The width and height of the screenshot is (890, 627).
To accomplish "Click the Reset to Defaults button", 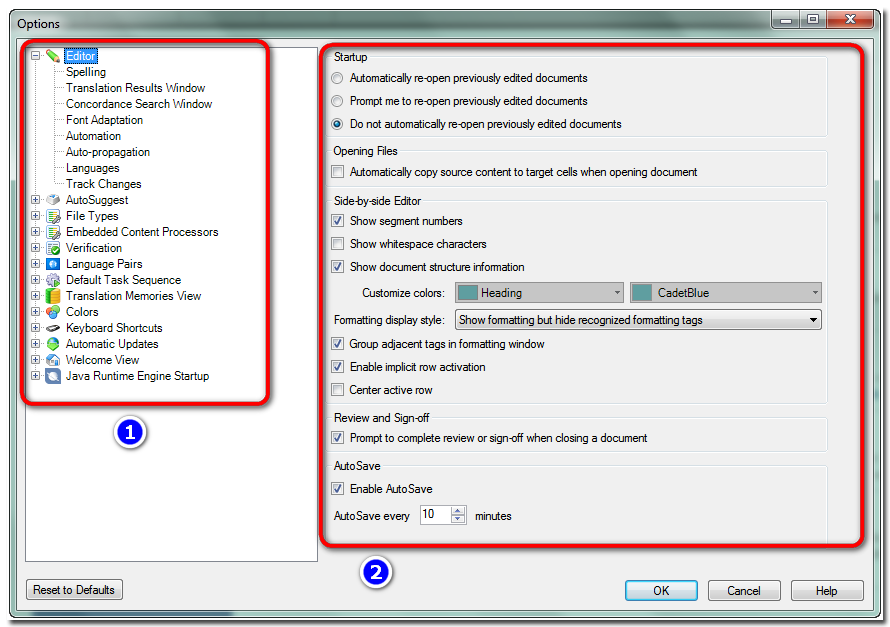I will point(74,590).
